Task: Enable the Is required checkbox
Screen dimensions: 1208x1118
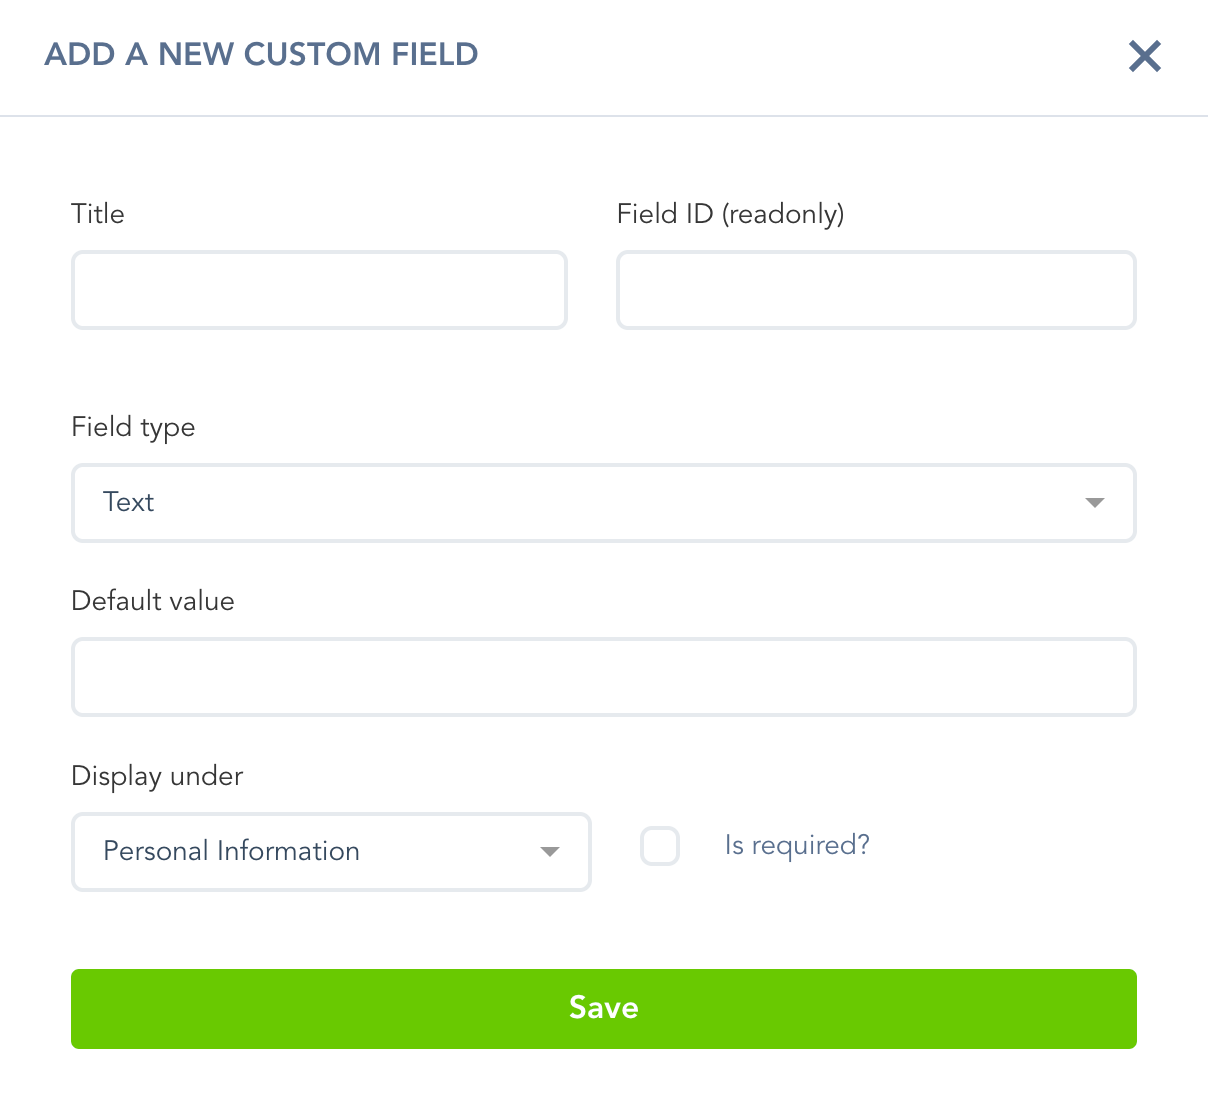Action: click(x=660, y=846)
